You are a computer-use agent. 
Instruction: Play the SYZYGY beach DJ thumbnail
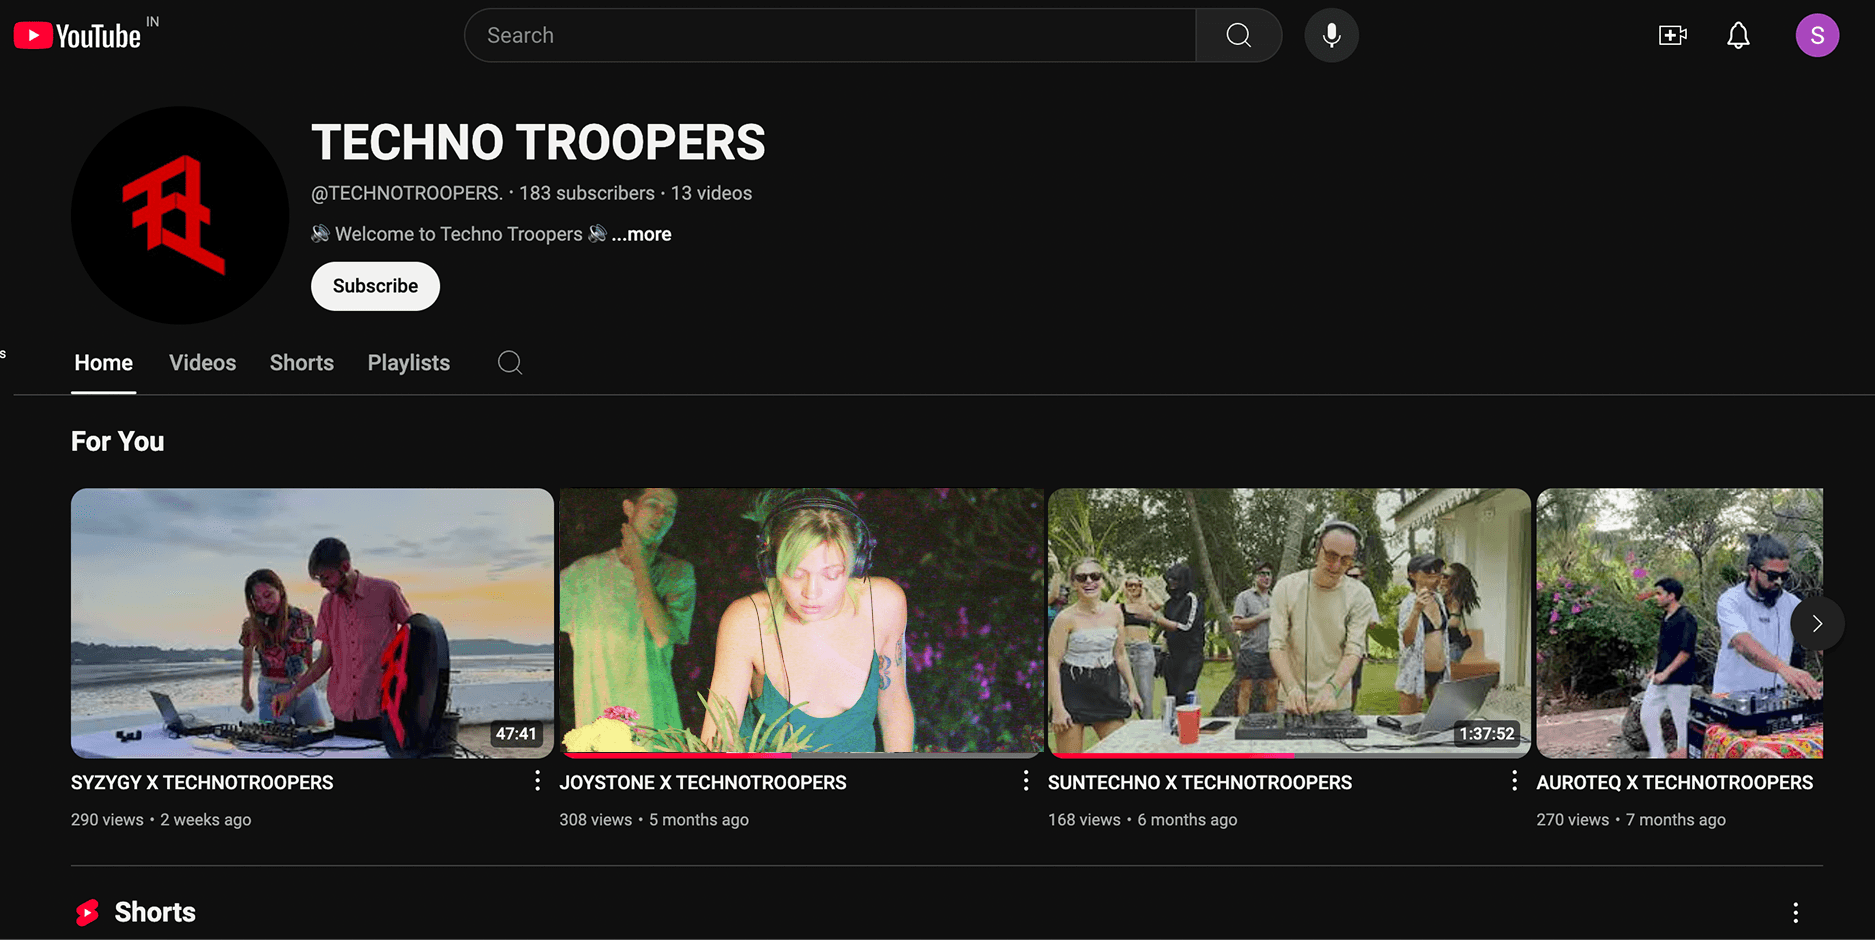pos(312,623)
